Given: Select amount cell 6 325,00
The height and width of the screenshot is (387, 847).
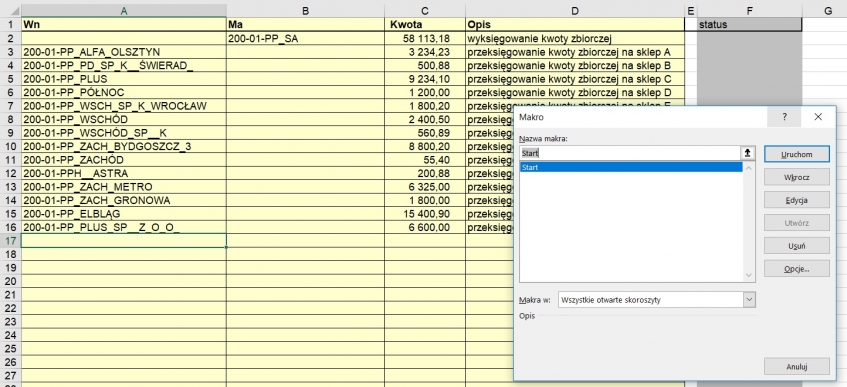Looking at the screenshot, I should (x=425, y=187).
